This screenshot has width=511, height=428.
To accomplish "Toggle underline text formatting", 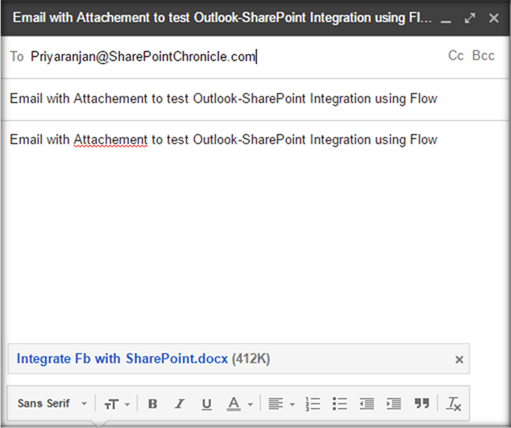I will (x=206, y=404).
